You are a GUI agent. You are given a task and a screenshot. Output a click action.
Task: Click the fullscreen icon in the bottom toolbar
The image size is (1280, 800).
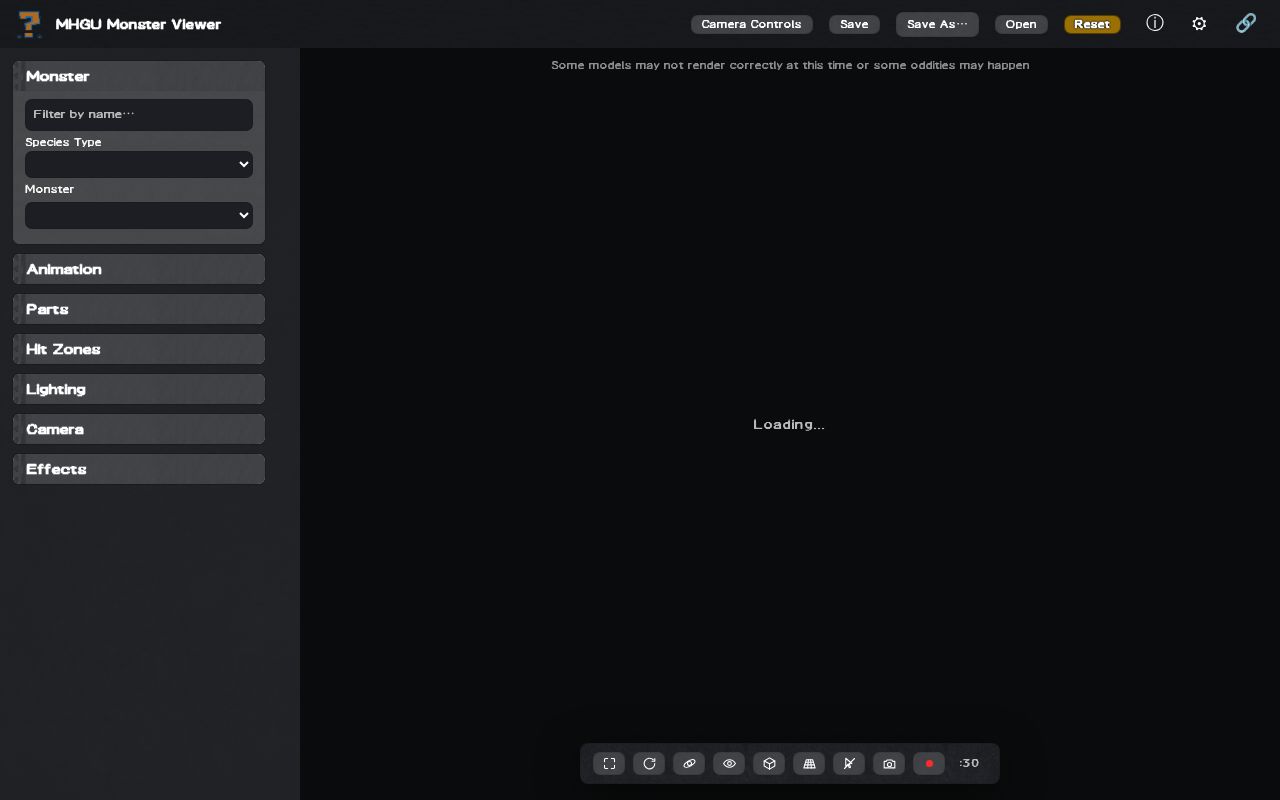609,764
